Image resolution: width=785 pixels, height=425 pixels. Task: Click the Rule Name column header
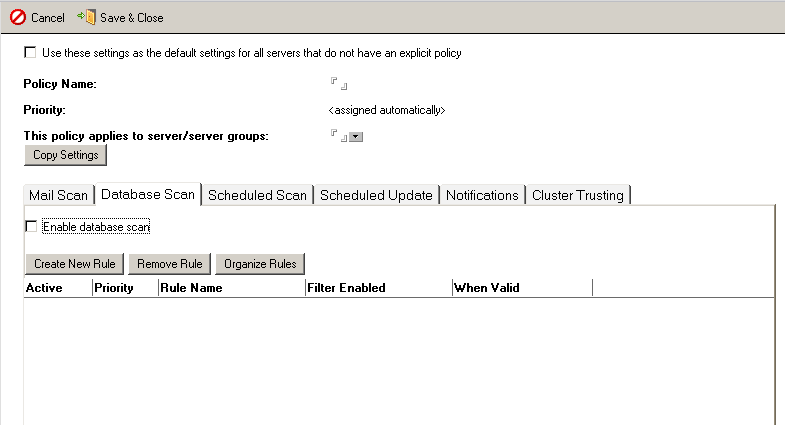191,288
